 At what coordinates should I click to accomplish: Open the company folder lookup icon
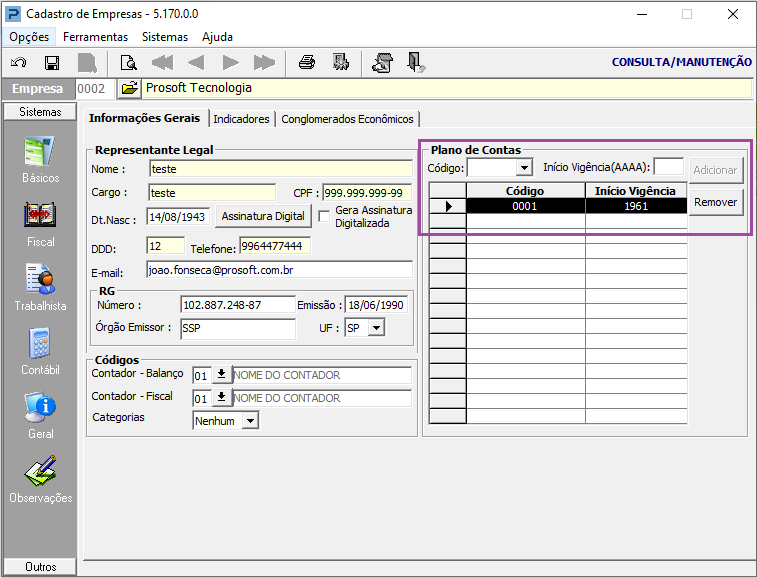pos(129,88)
